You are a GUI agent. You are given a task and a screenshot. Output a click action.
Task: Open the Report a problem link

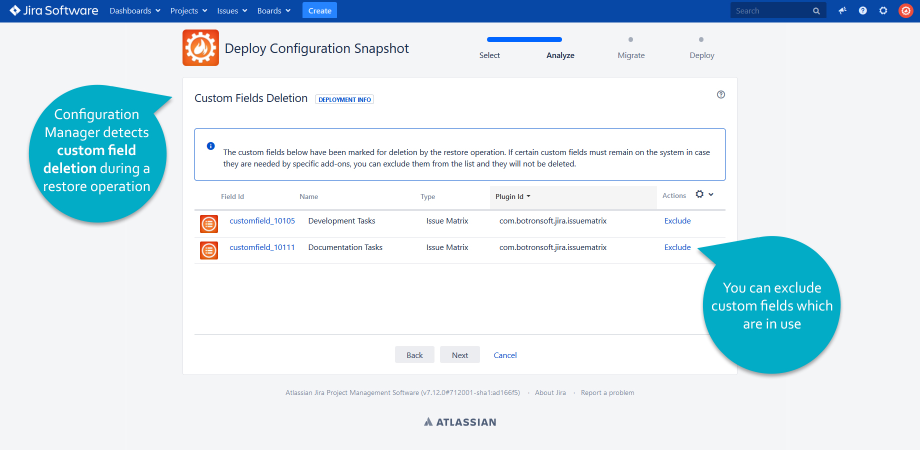607,393
